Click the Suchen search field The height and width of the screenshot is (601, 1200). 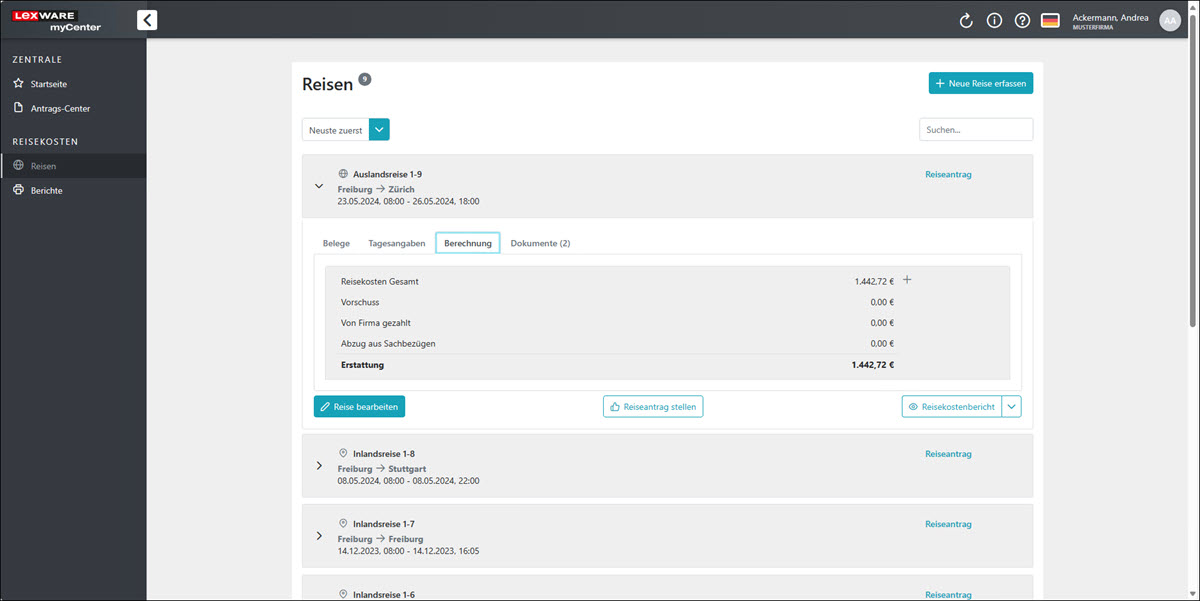click(x=975, y=130)
